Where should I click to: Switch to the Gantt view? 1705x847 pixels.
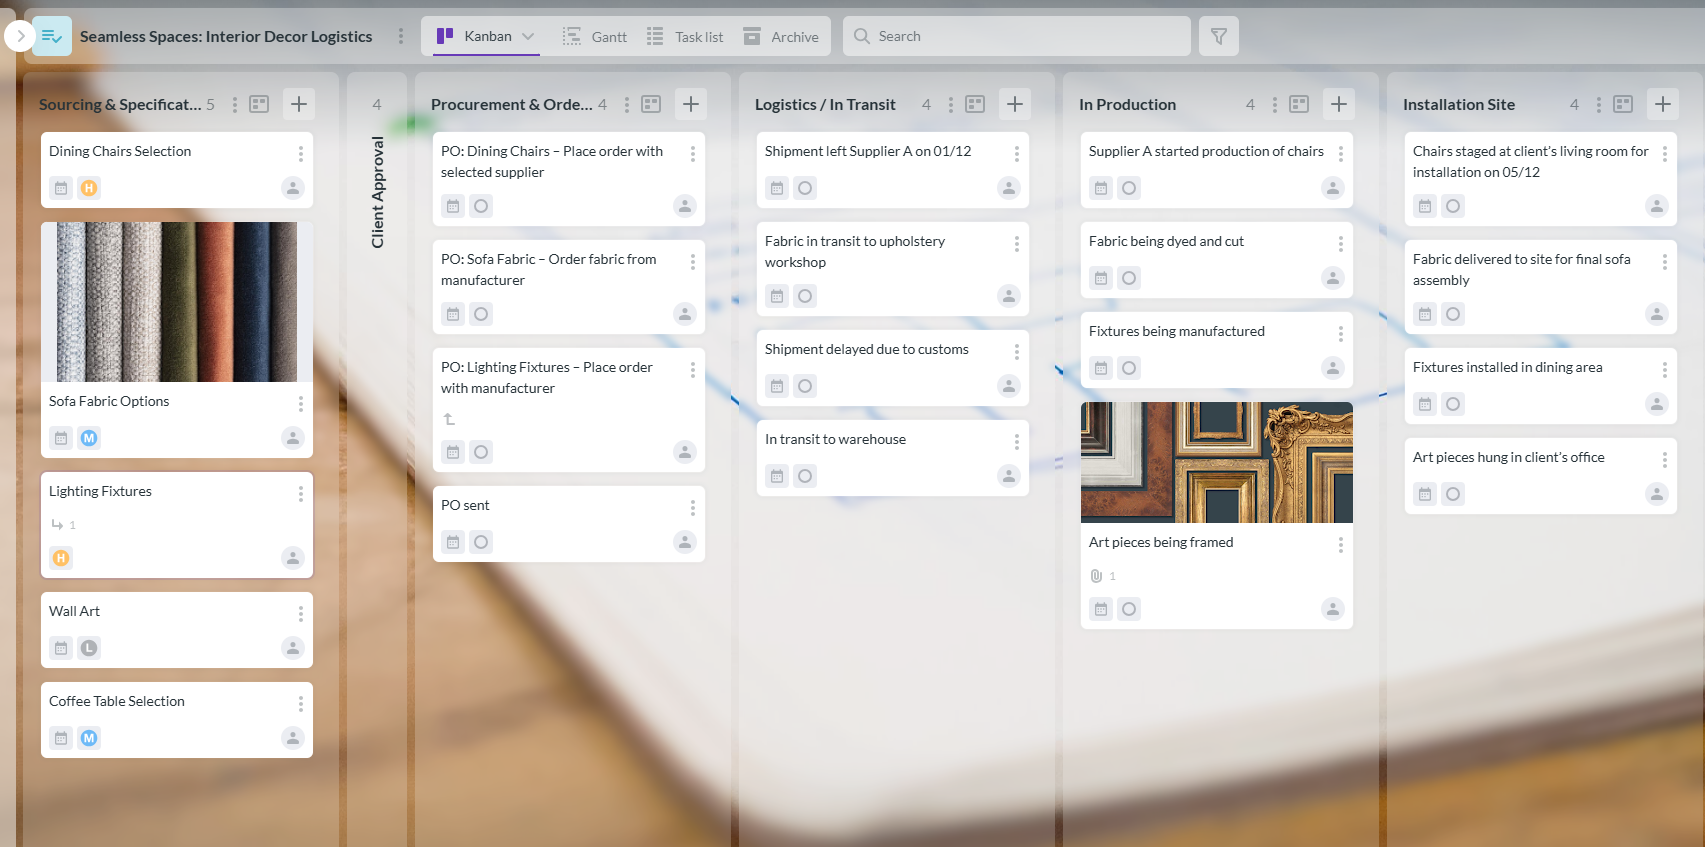click(595, 37)
